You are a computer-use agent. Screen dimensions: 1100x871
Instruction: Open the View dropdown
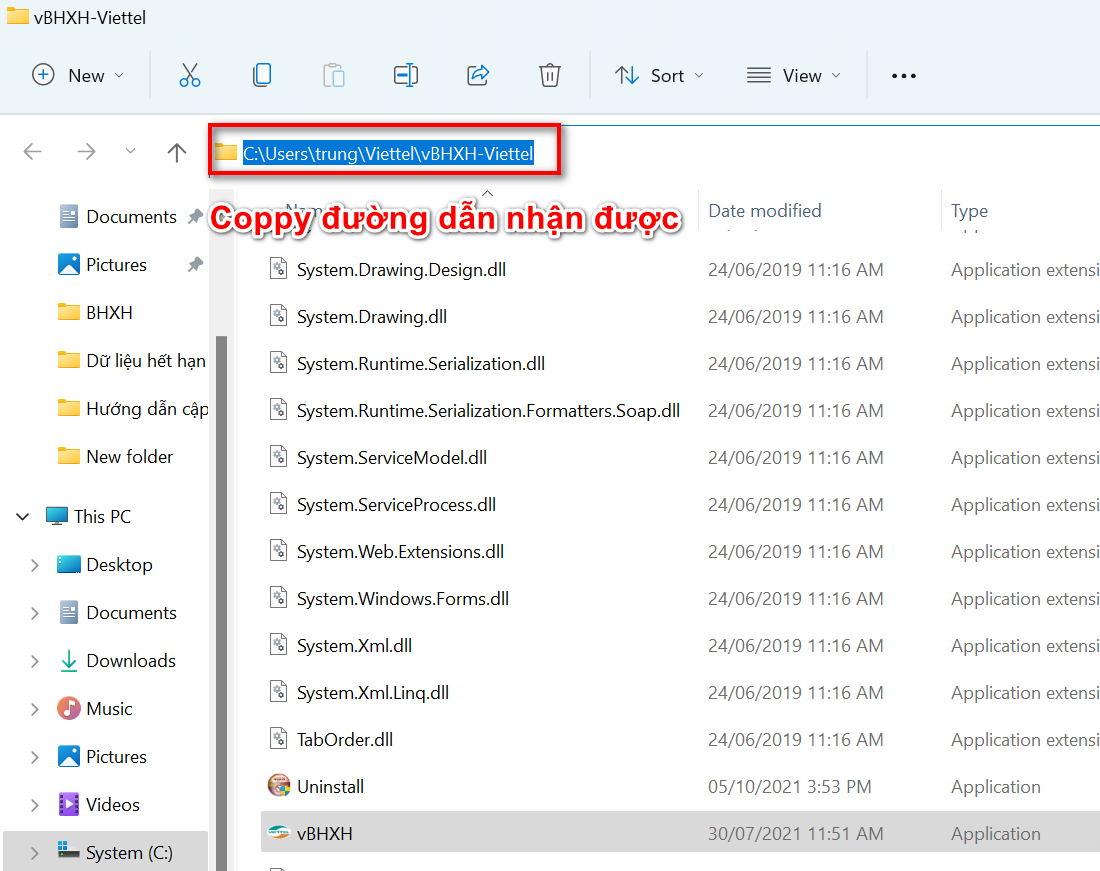click(x=793, y=75)
